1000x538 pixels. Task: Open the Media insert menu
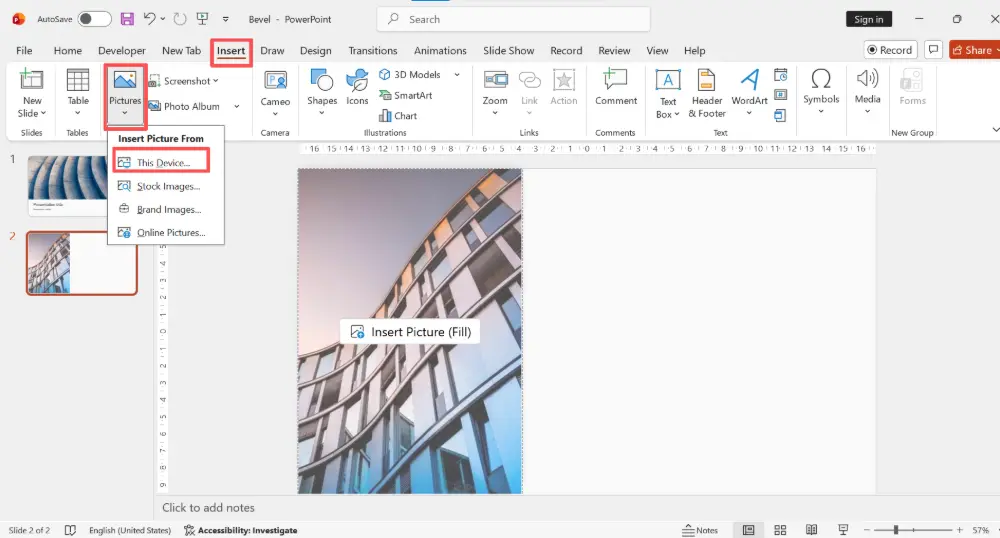click(867, 92)
